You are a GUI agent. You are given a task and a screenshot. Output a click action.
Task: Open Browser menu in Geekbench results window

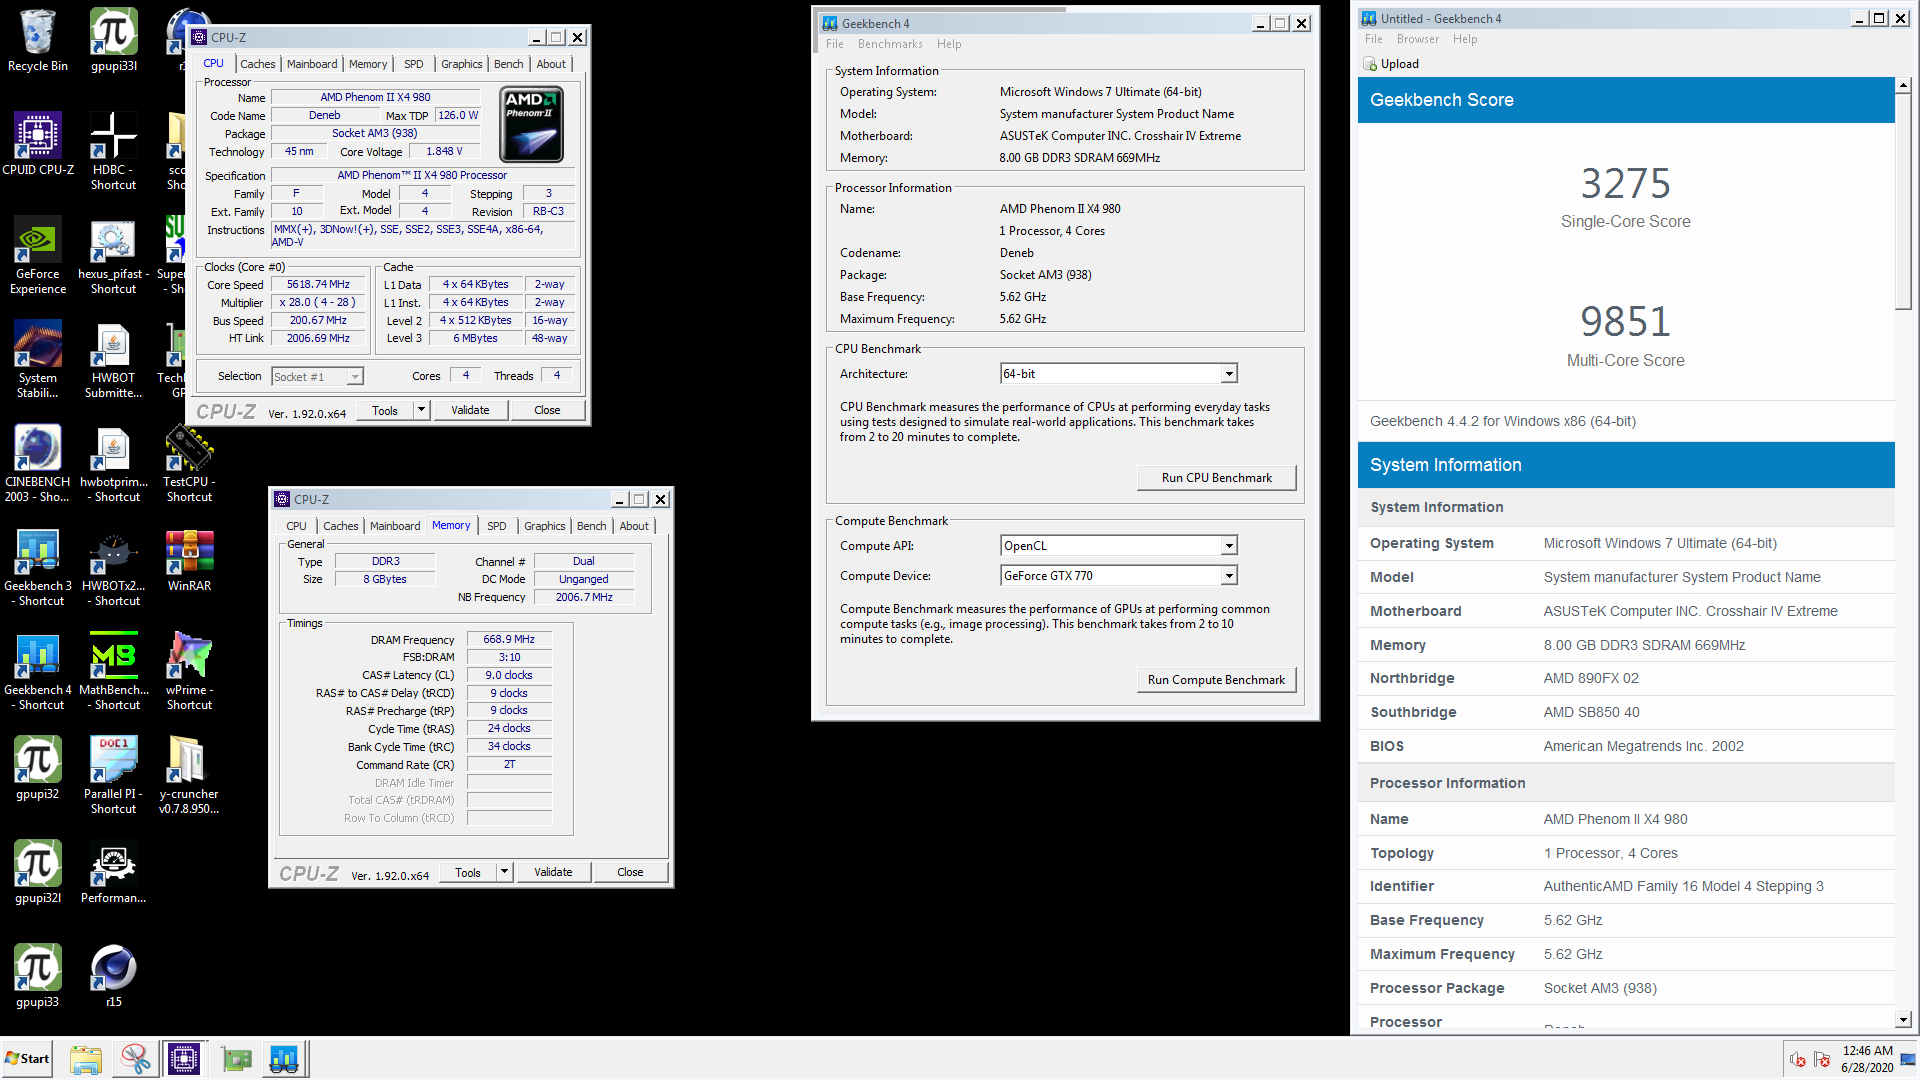coord(1418,39)
